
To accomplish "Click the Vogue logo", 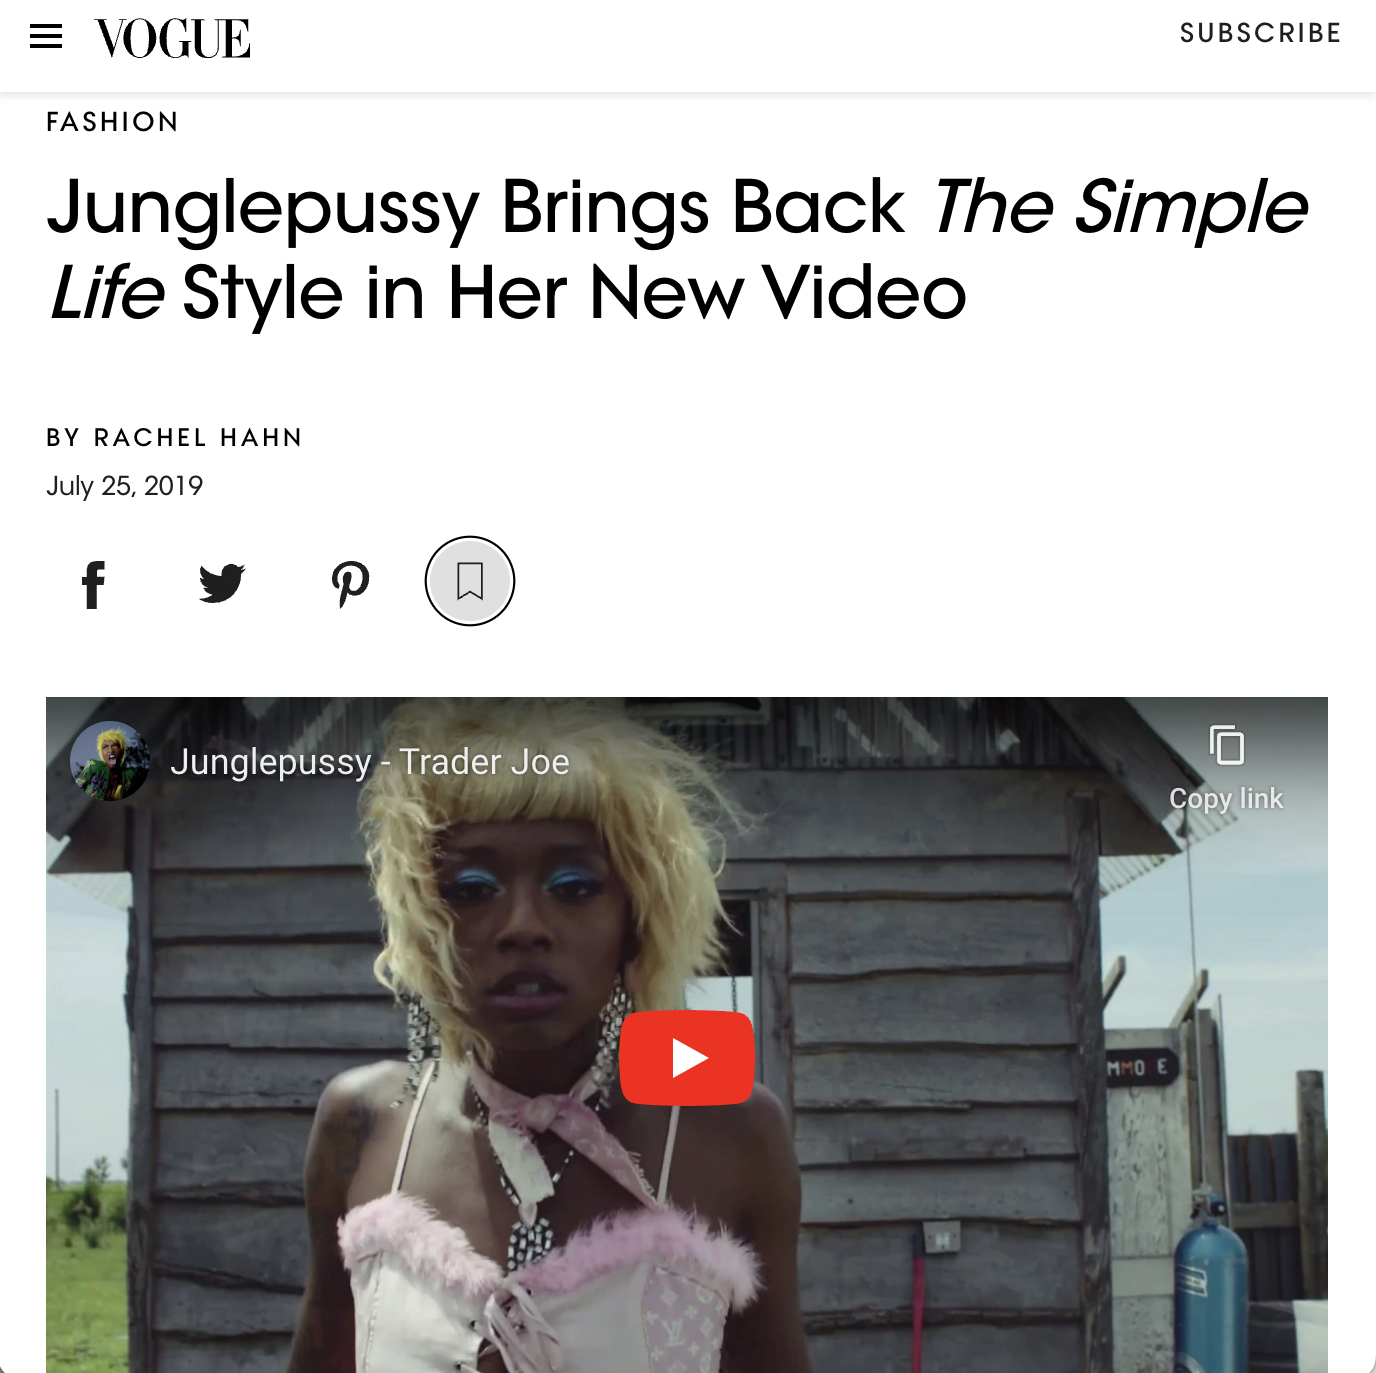I will (x=172, y=39).
